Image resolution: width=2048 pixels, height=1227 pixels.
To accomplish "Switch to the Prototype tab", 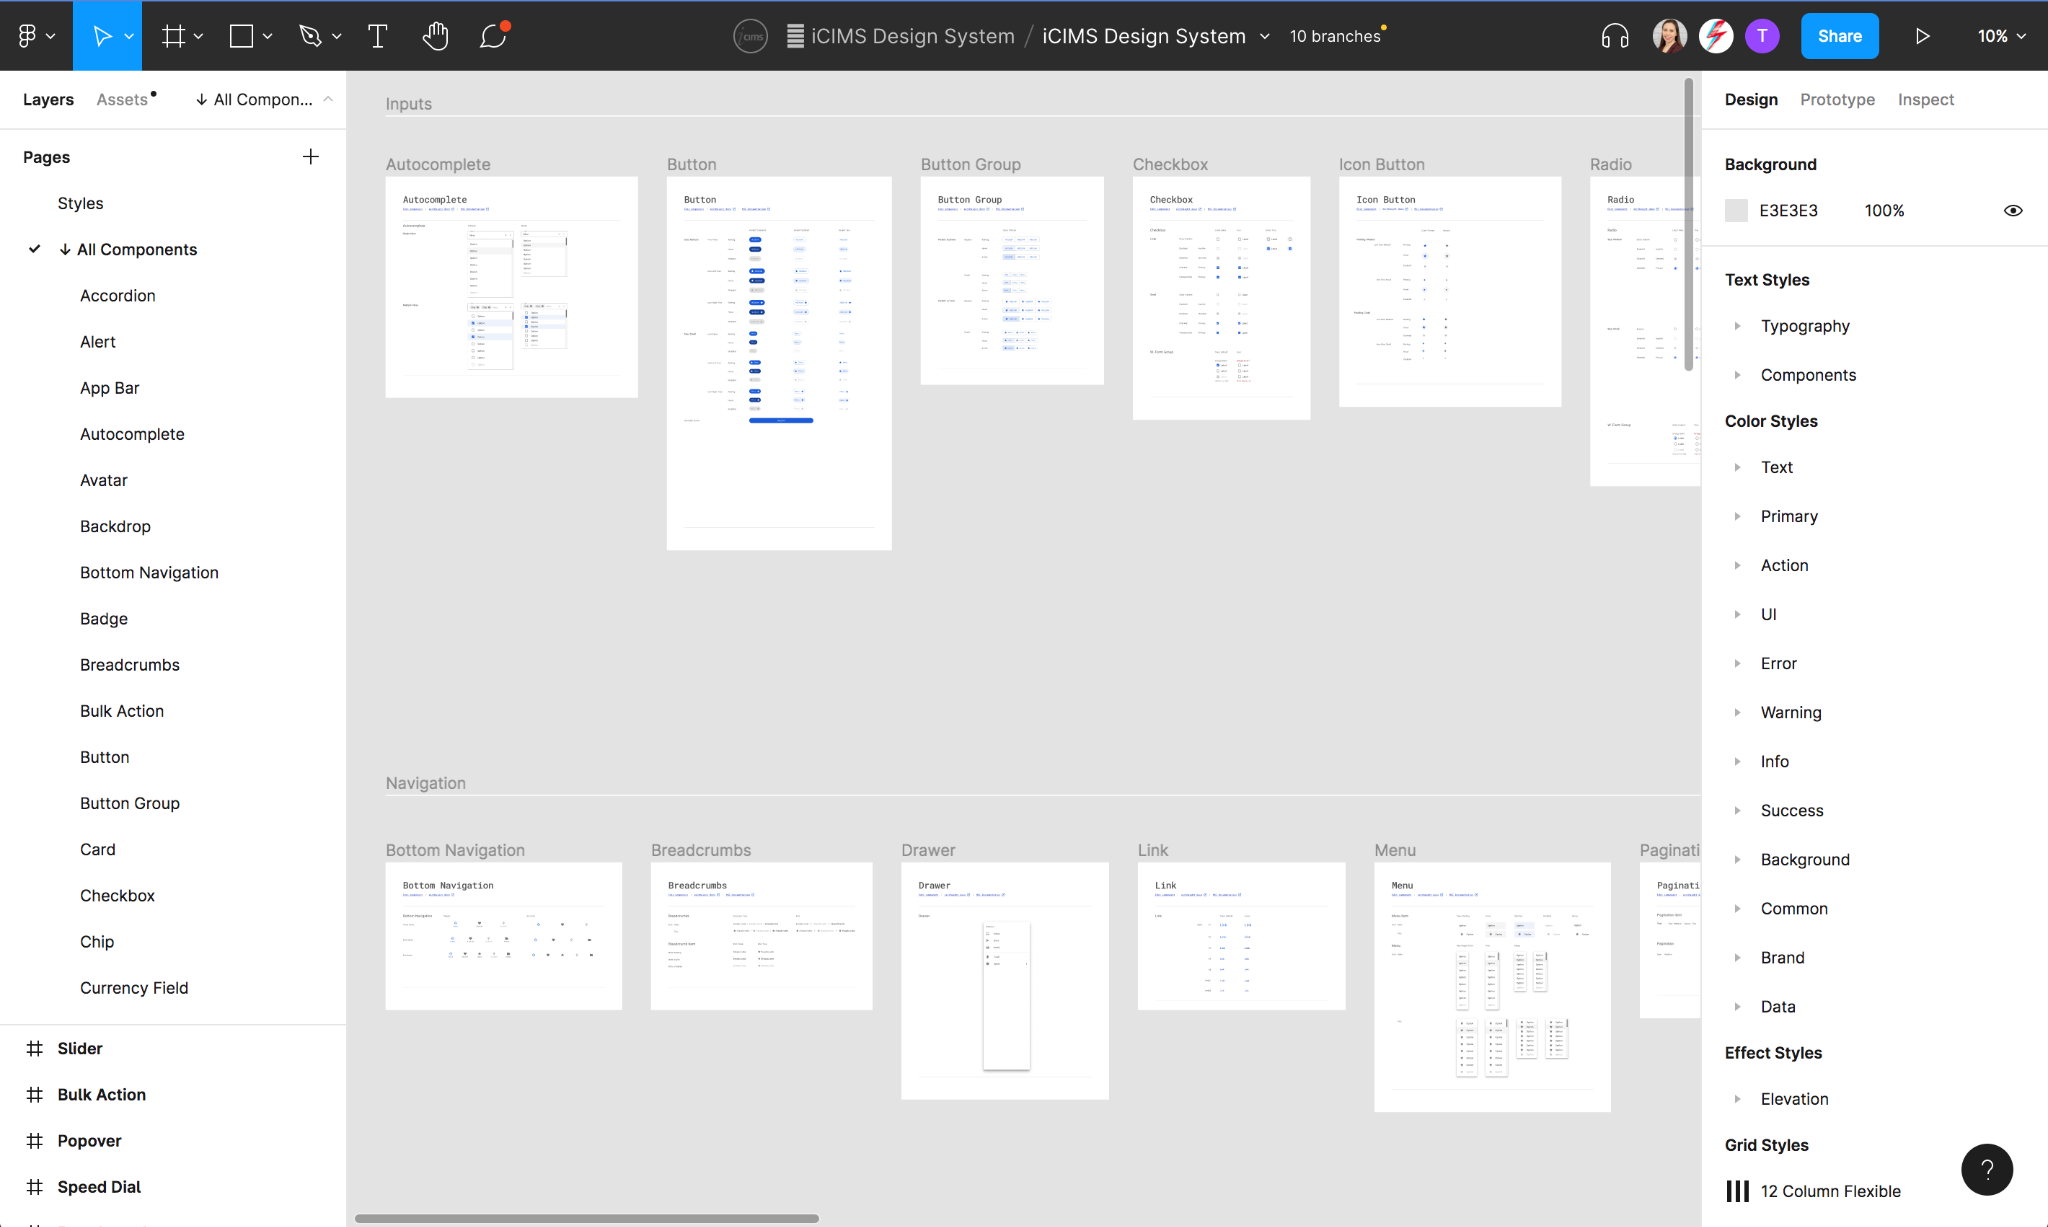I will [1837, 99].
